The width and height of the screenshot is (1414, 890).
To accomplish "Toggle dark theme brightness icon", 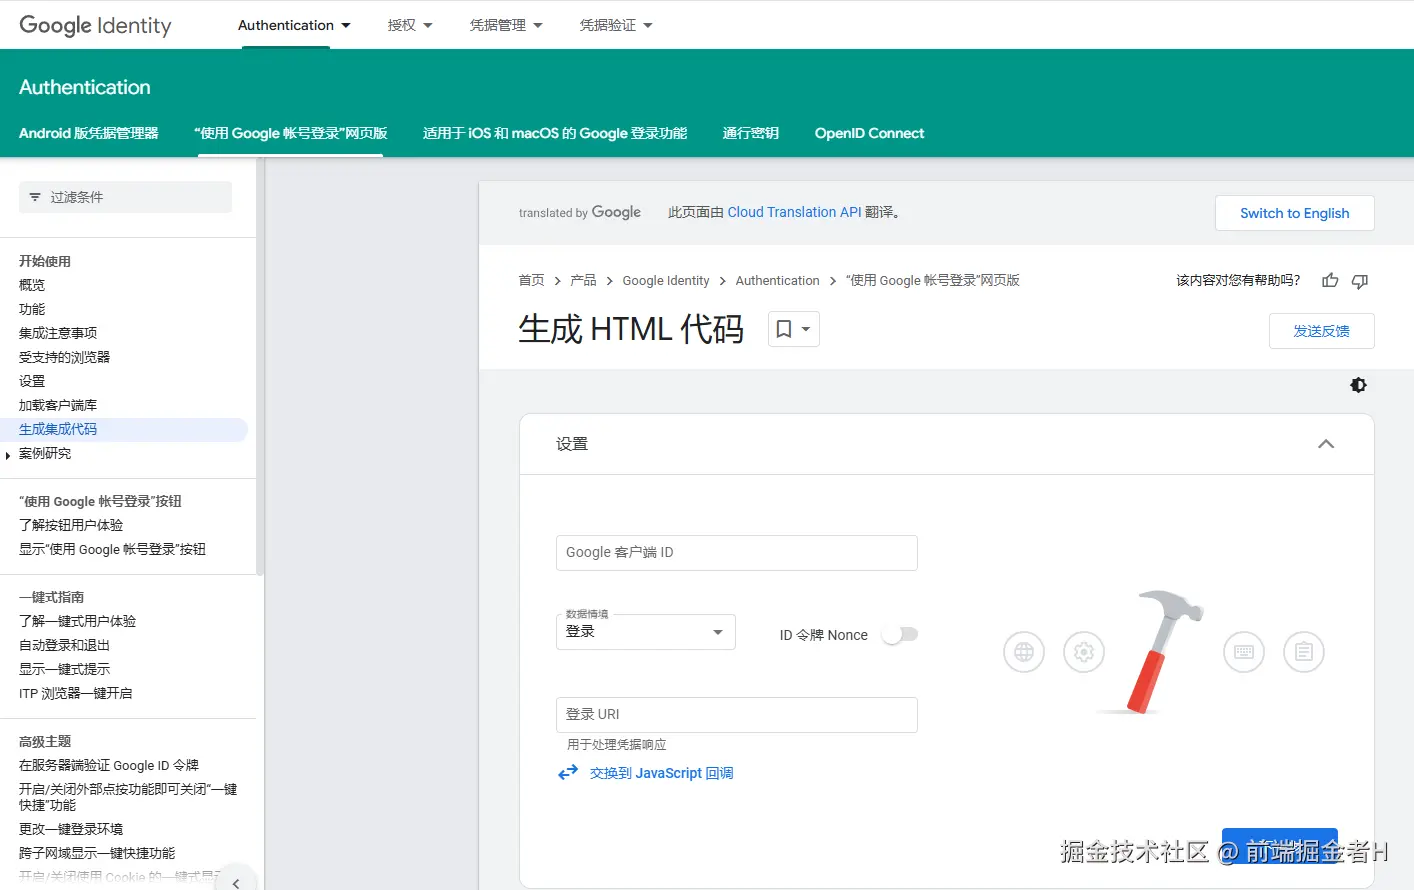I will click(x=1358, y=385).
